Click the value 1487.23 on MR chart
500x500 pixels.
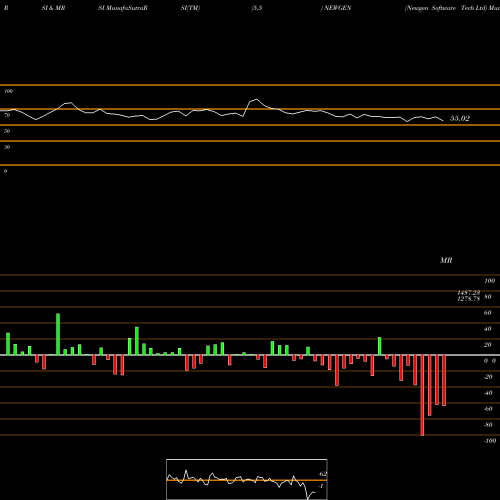click(x=468, y=293)
